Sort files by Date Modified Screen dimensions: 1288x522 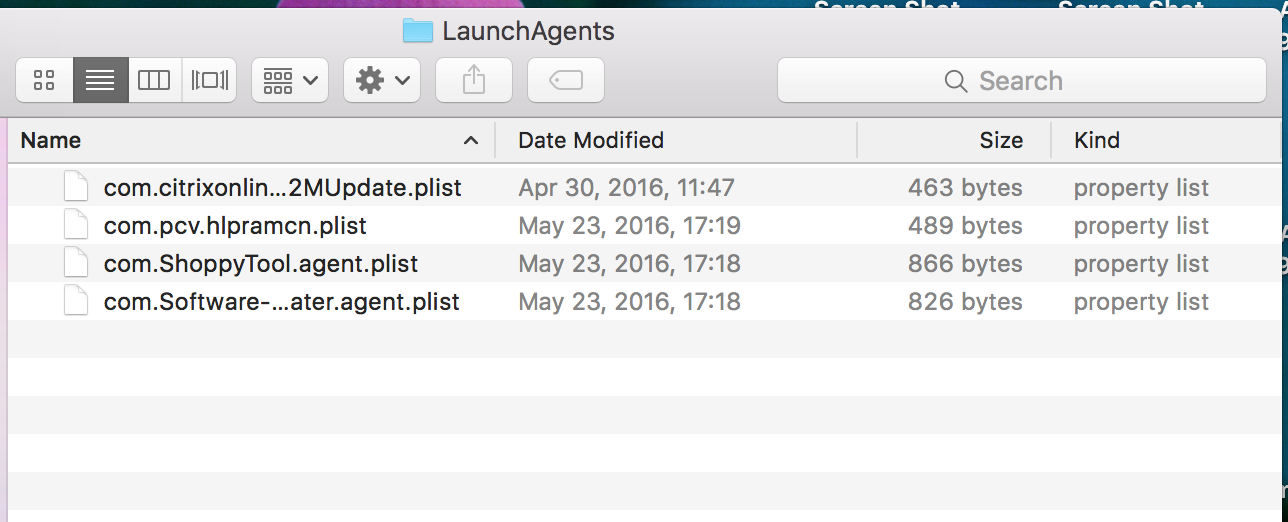(x=591, y=141)
